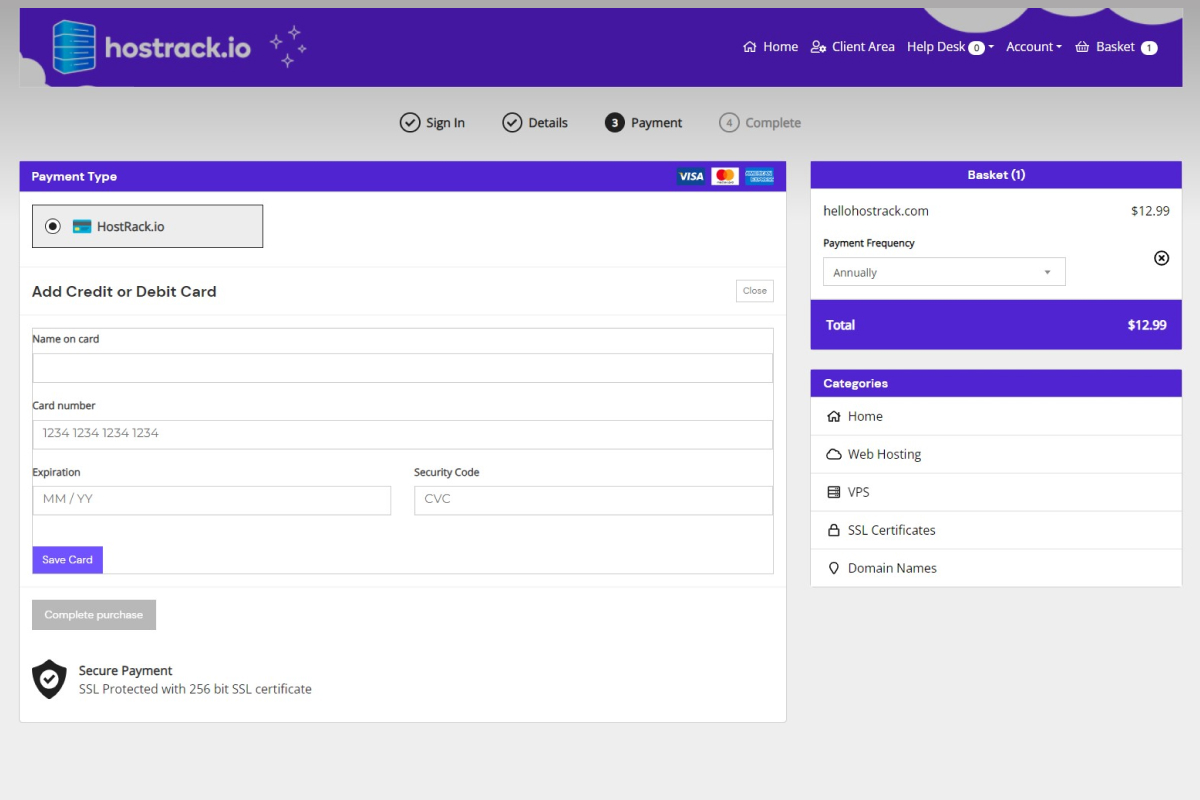This screenshot has width=1200, height=800.
Task: Click the step 3 Payment number badge
Action: click(x=614, y=123)
